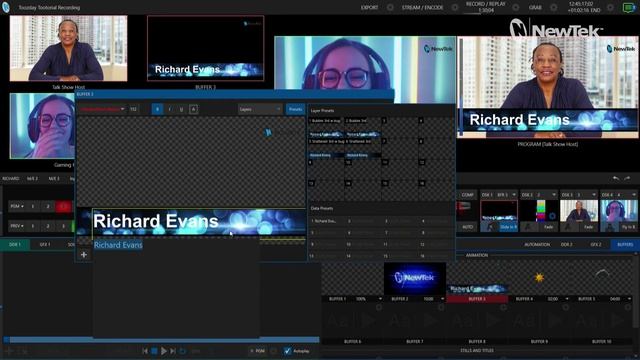Open the Layers dropdown in title editor
Image resolution: width=640 pixels, height=360 pixels.
[260, 109]
